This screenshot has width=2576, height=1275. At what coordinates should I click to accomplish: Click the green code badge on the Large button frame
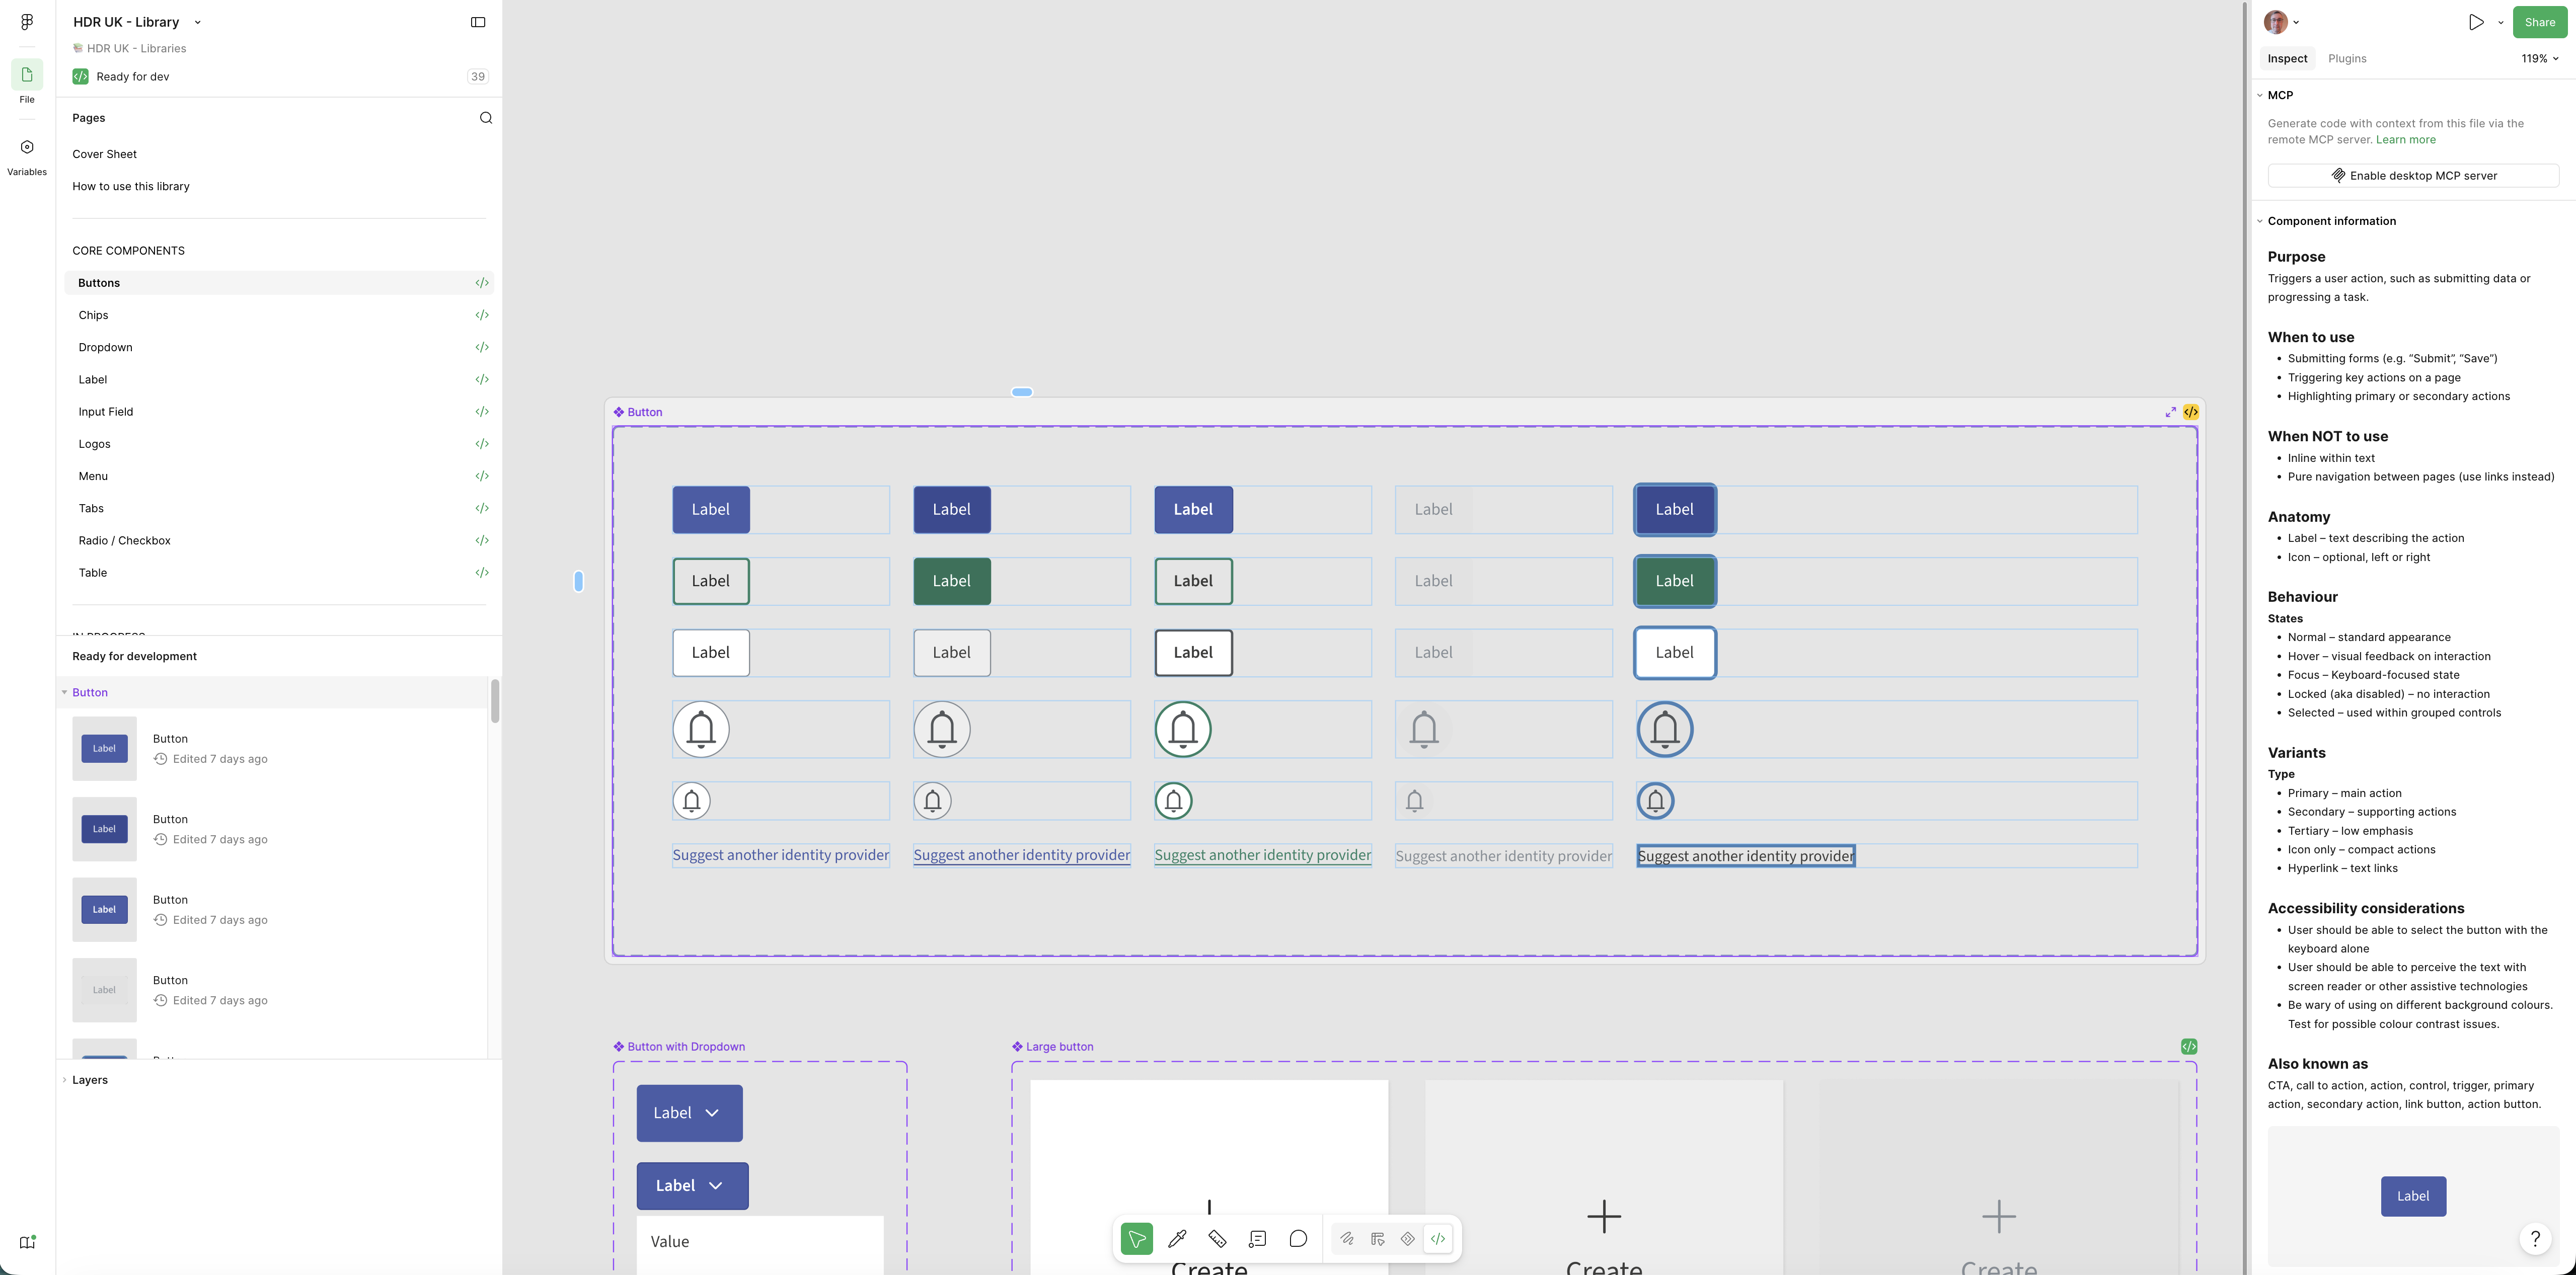pyautogui.click(x=2189, y=1047)
